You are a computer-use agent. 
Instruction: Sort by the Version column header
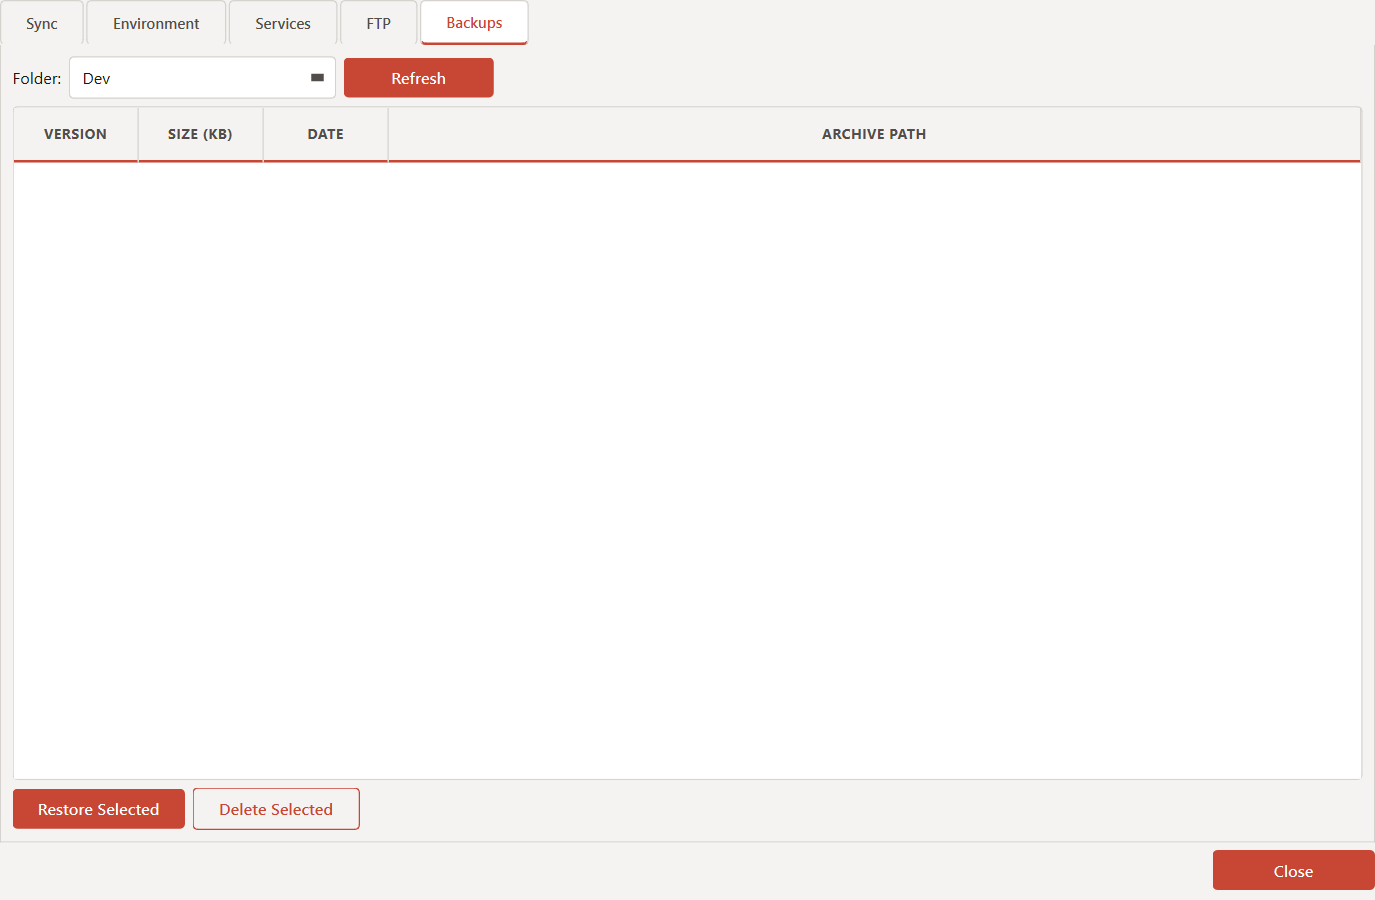[75, 134]
